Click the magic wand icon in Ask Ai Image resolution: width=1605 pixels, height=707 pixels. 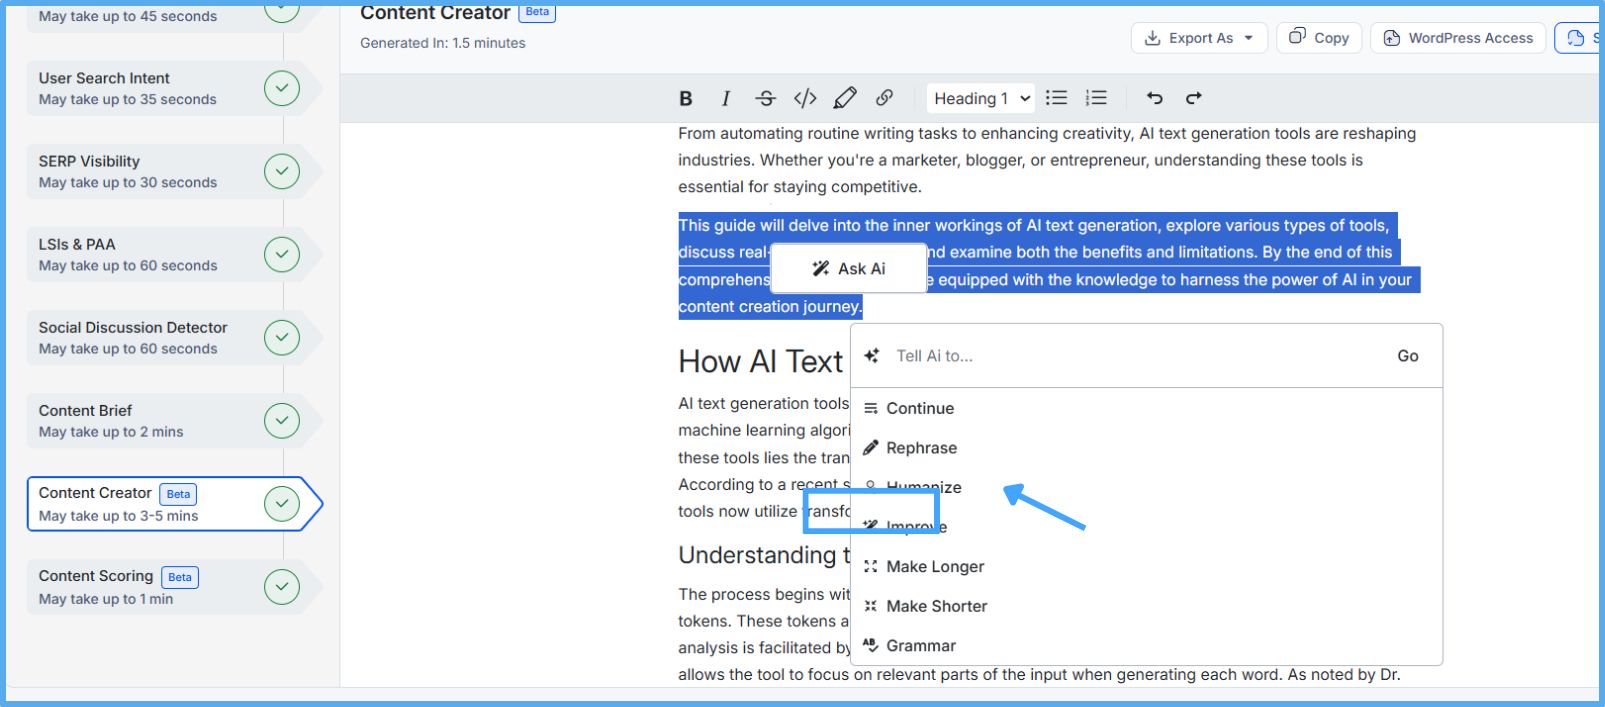tap(821, 268)
